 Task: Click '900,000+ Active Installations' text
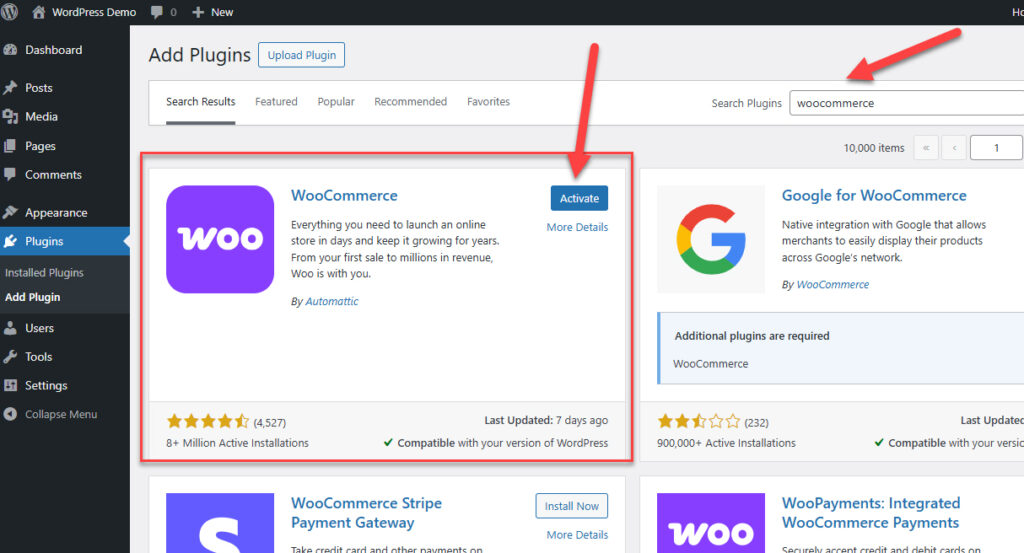pos(726,443)
